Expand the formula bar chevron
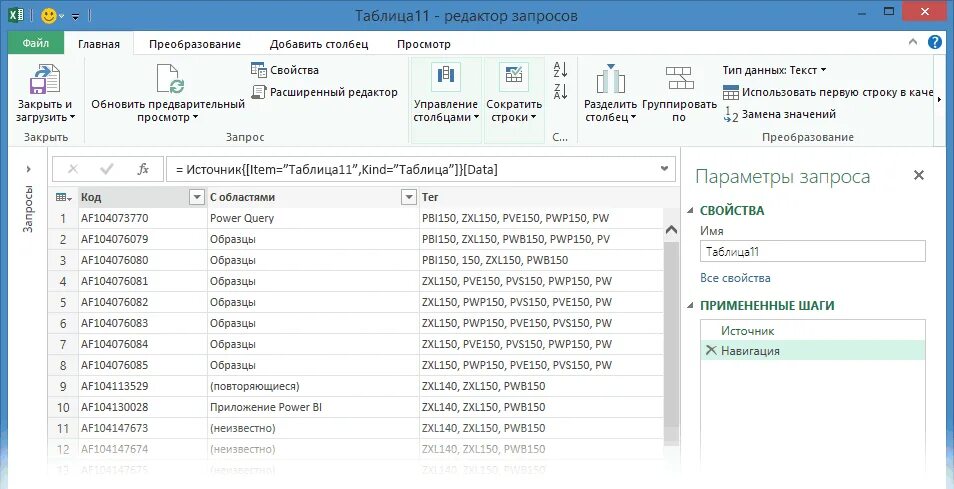 (x=664, y=169)
